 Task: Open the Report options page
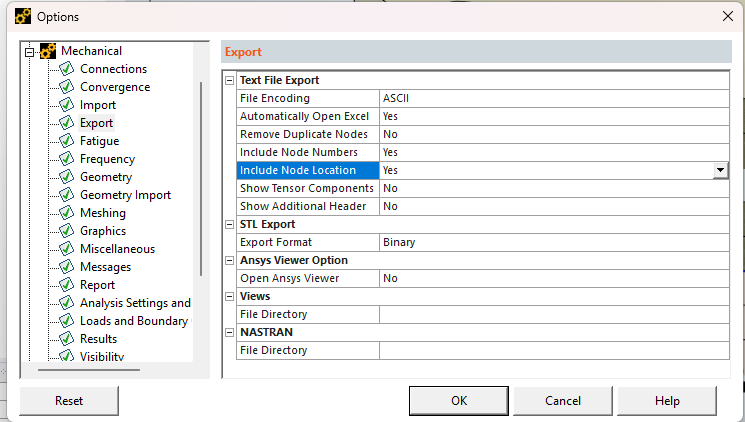tap(97, 285)
